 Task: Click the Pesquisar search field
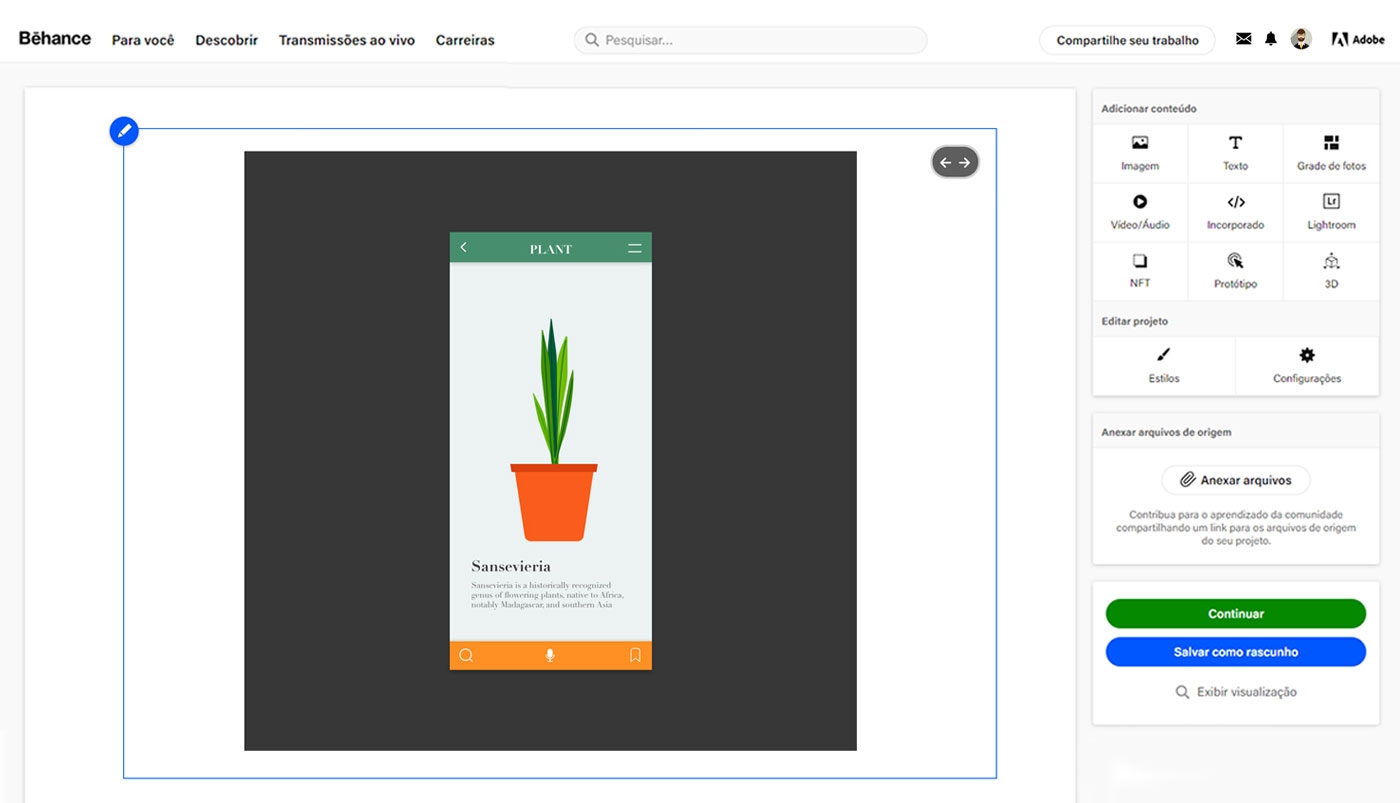(x=750, y=40)
